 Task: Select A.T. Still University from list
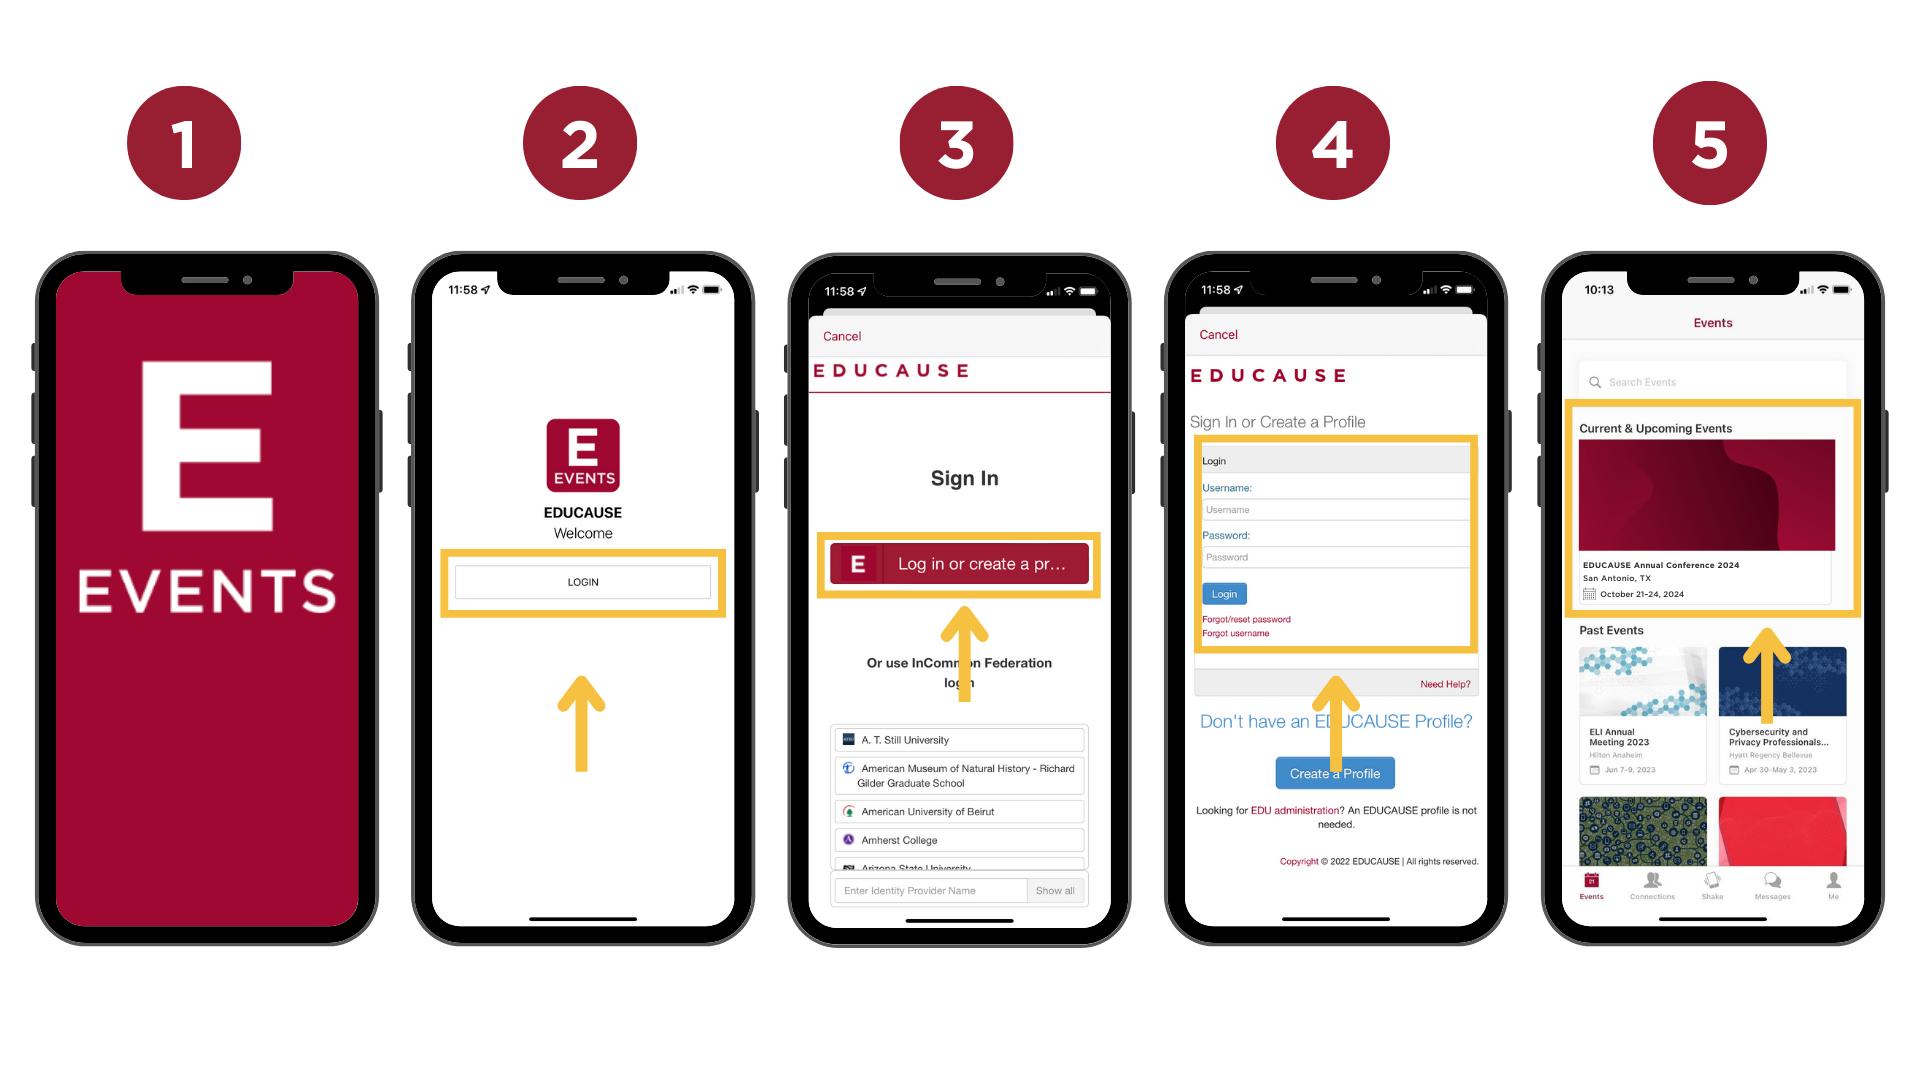(957, 738)
